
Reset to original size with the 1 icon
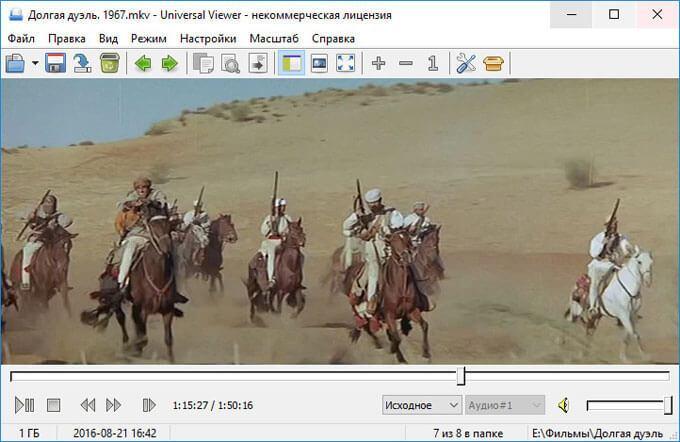point(433,63)
